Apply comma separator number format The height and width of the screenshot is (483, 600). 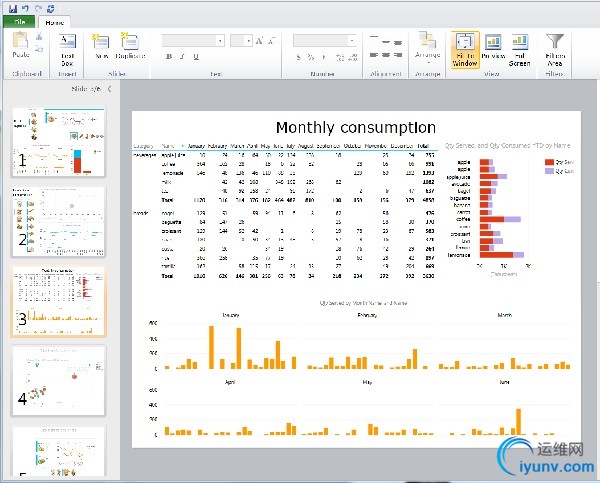324,57
